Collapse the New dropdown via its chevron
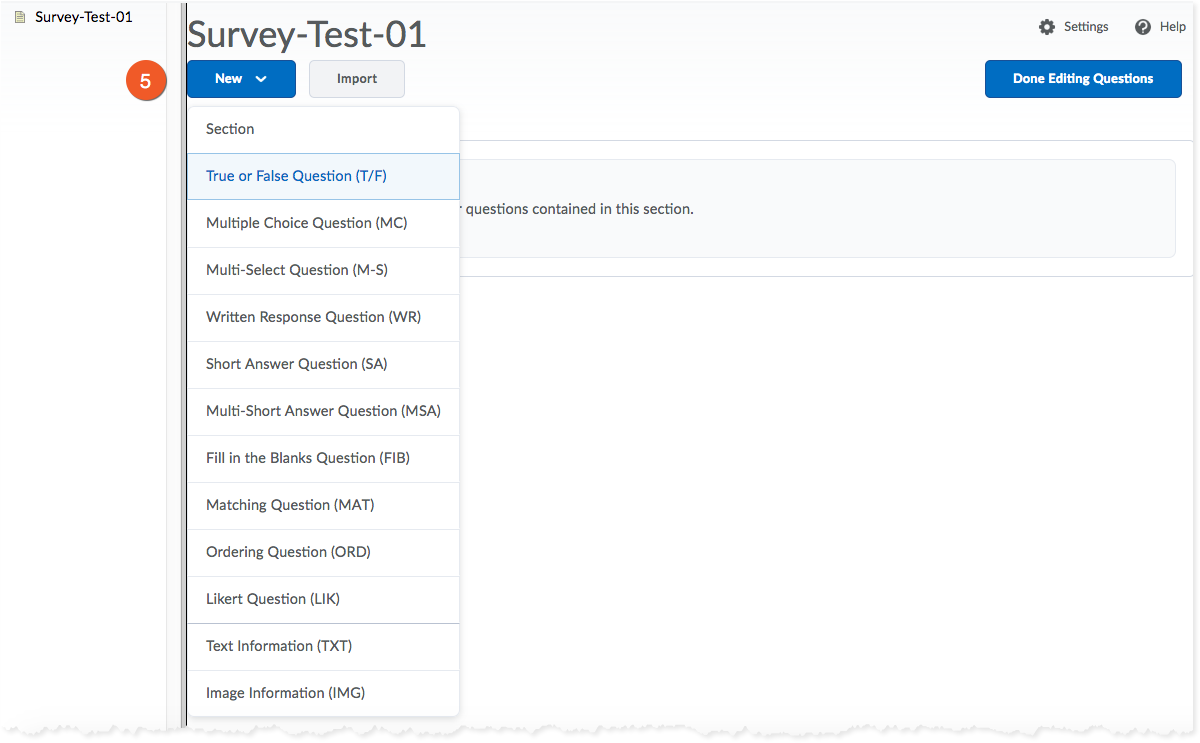The height and width of the screenshot is (743, 1200). pos(261,79)
